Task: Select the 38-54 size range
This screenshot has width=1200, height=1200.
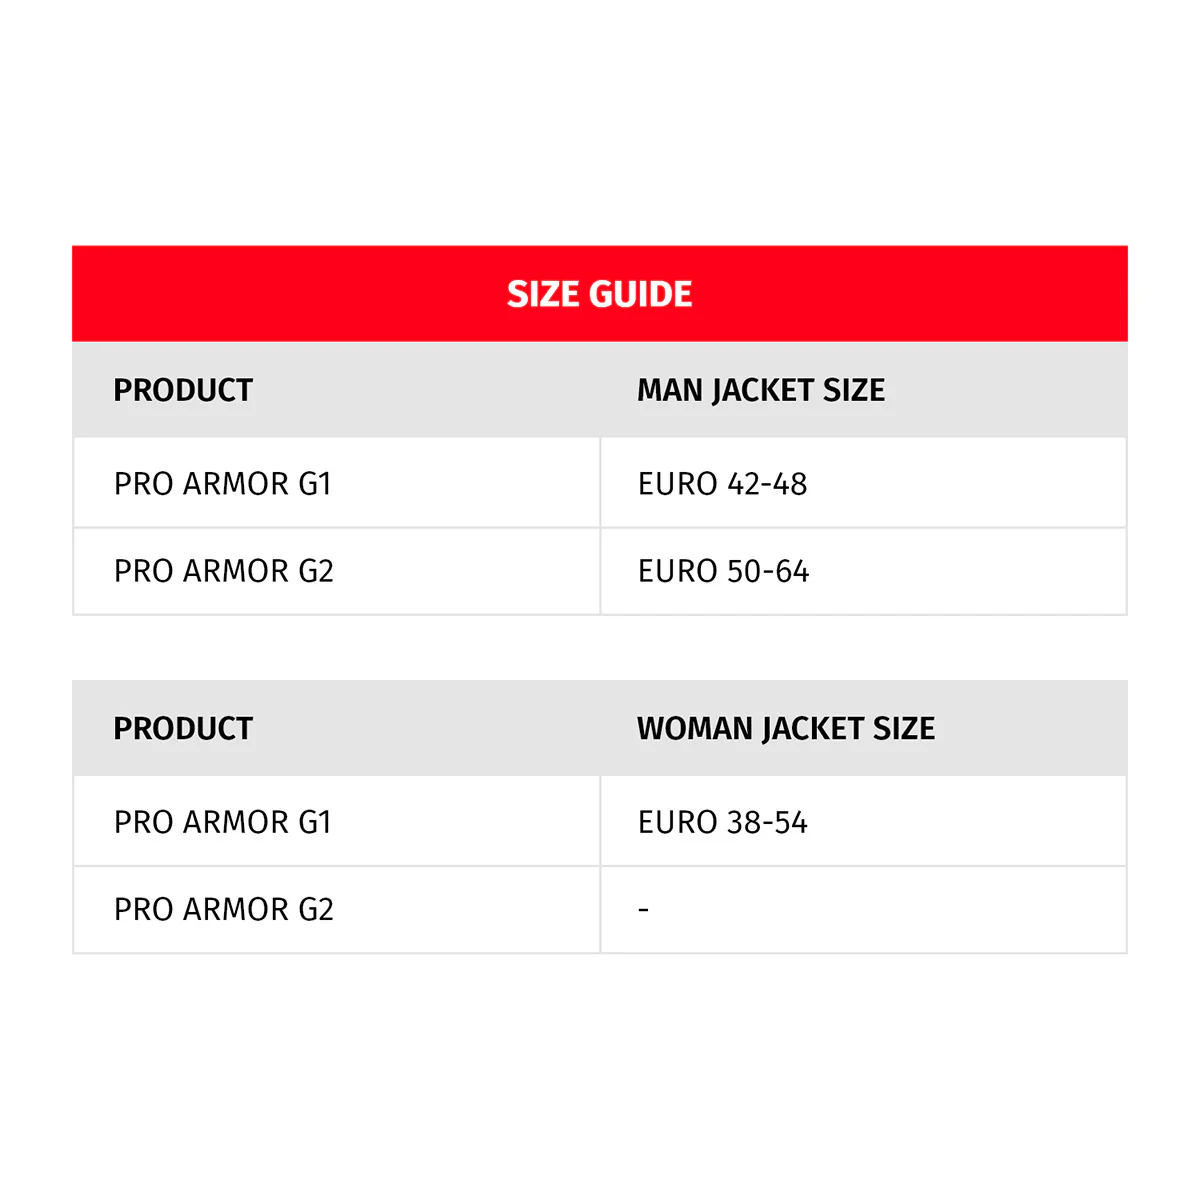Action: pyautogui.click(x=767, y=822)
